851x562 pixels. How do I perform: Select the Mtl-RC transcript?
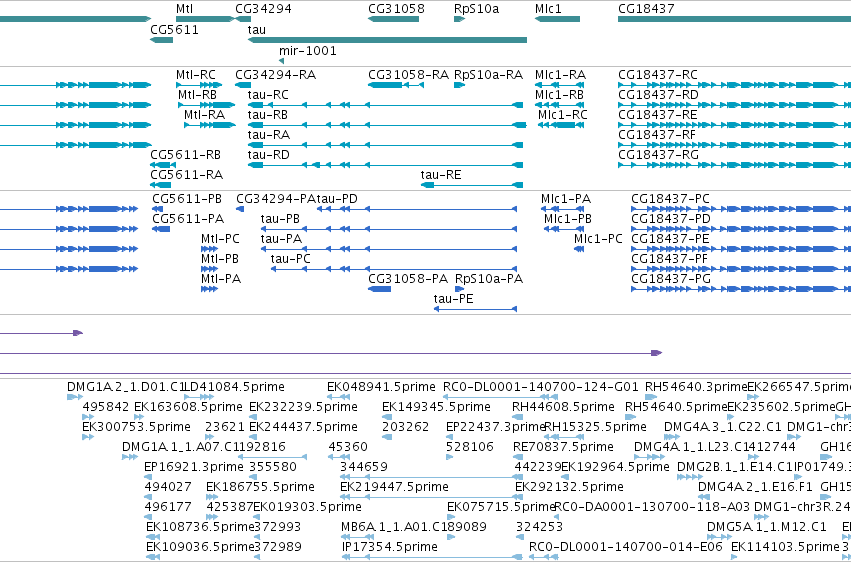199,85
